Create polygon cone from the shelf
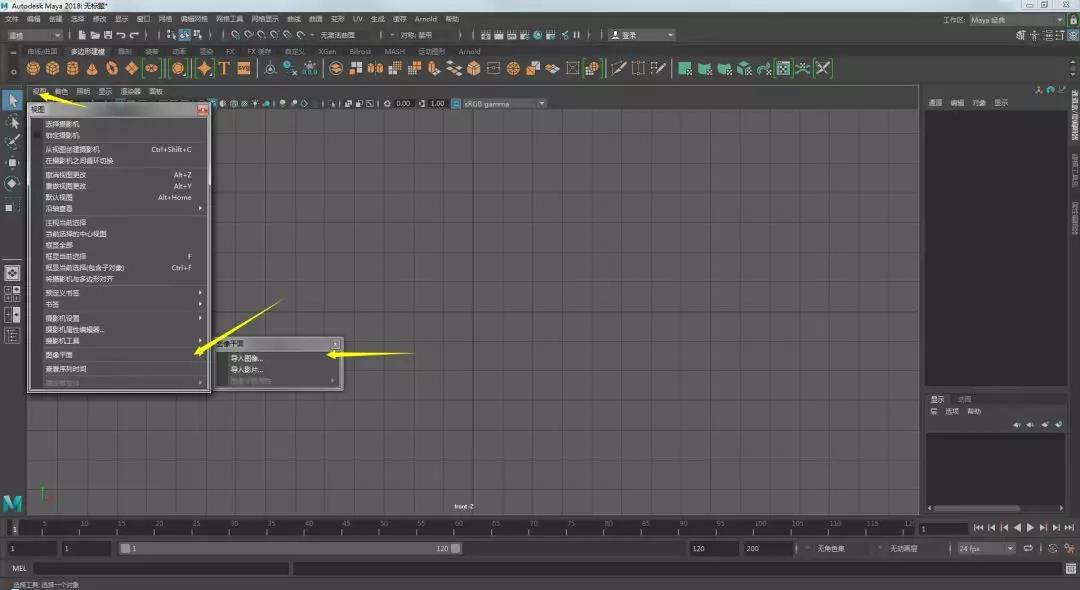 pos(92,69)
